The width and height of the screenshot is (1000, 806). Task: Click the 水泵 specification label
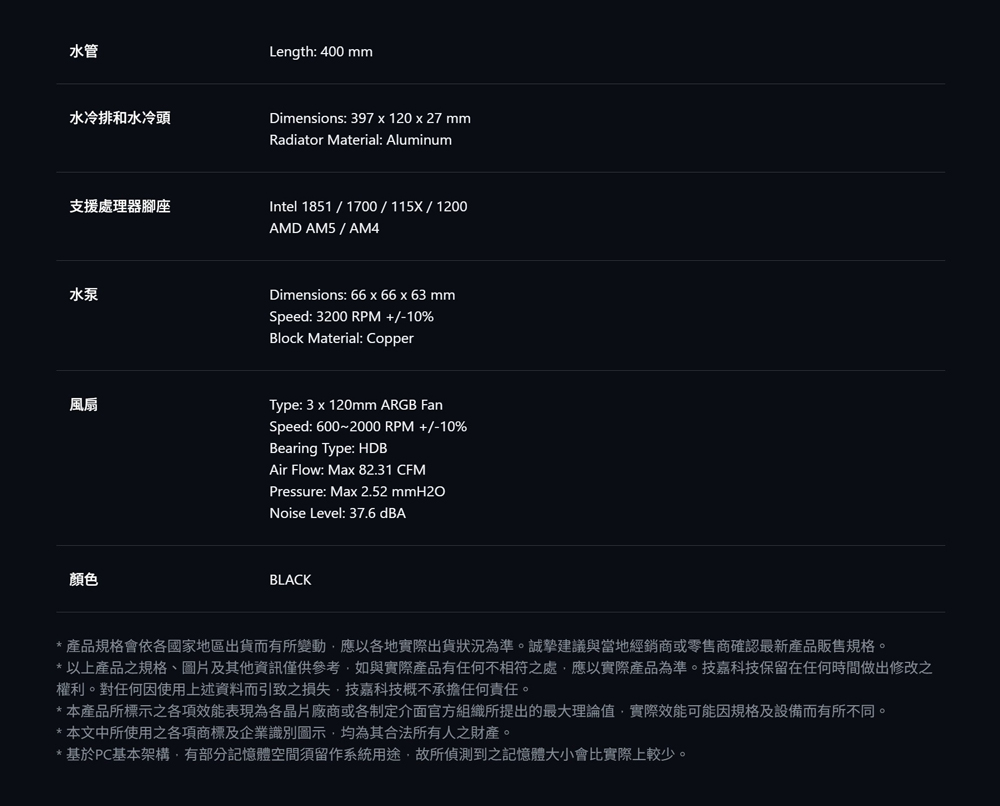[x=84, y=295]
